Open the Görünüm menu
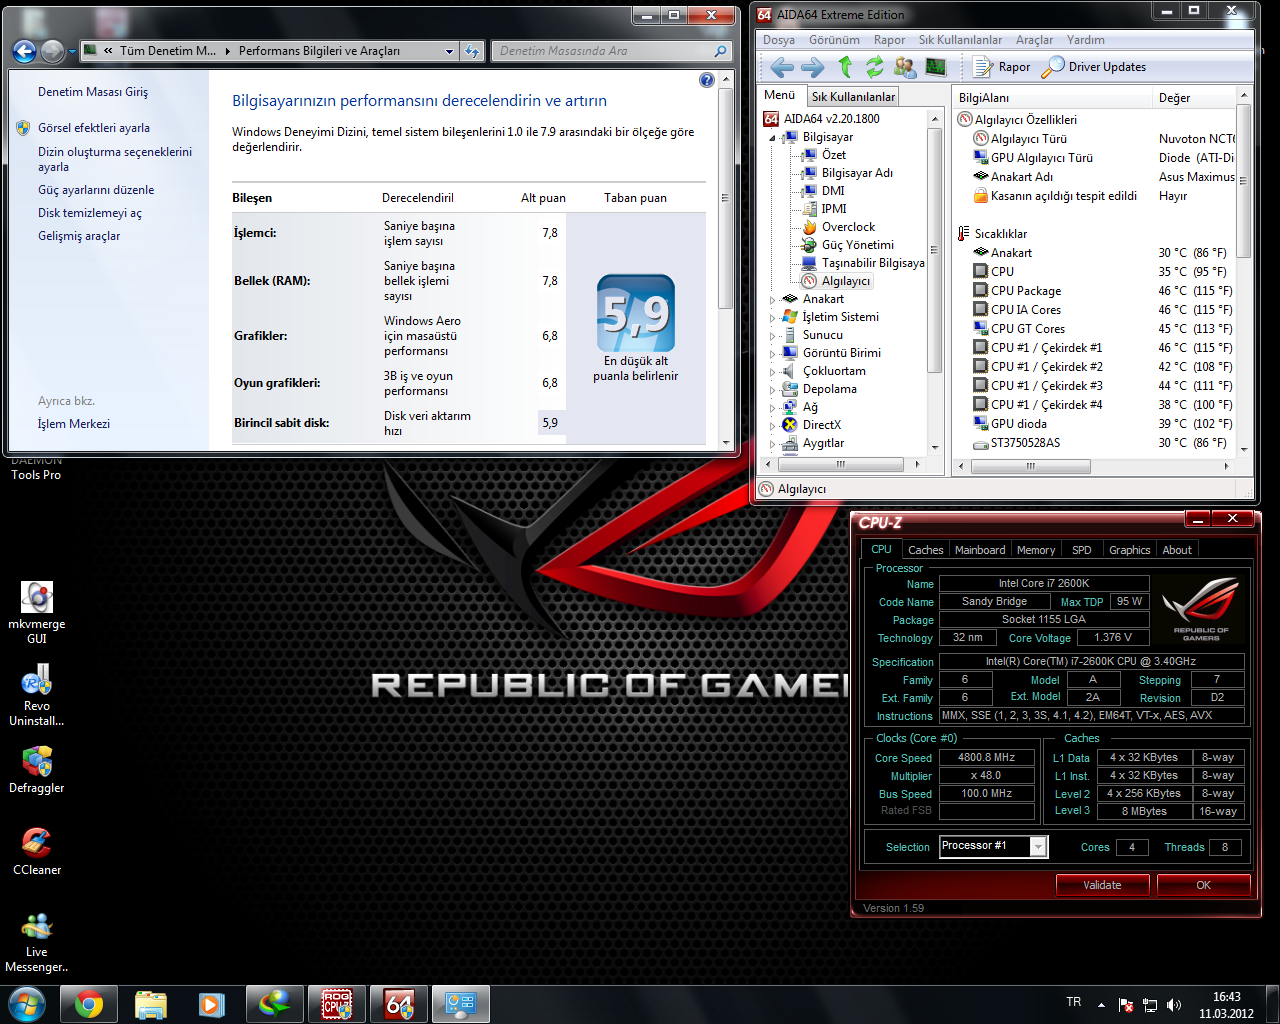Screen dimensions: 1280x1024 coord(834,40)
